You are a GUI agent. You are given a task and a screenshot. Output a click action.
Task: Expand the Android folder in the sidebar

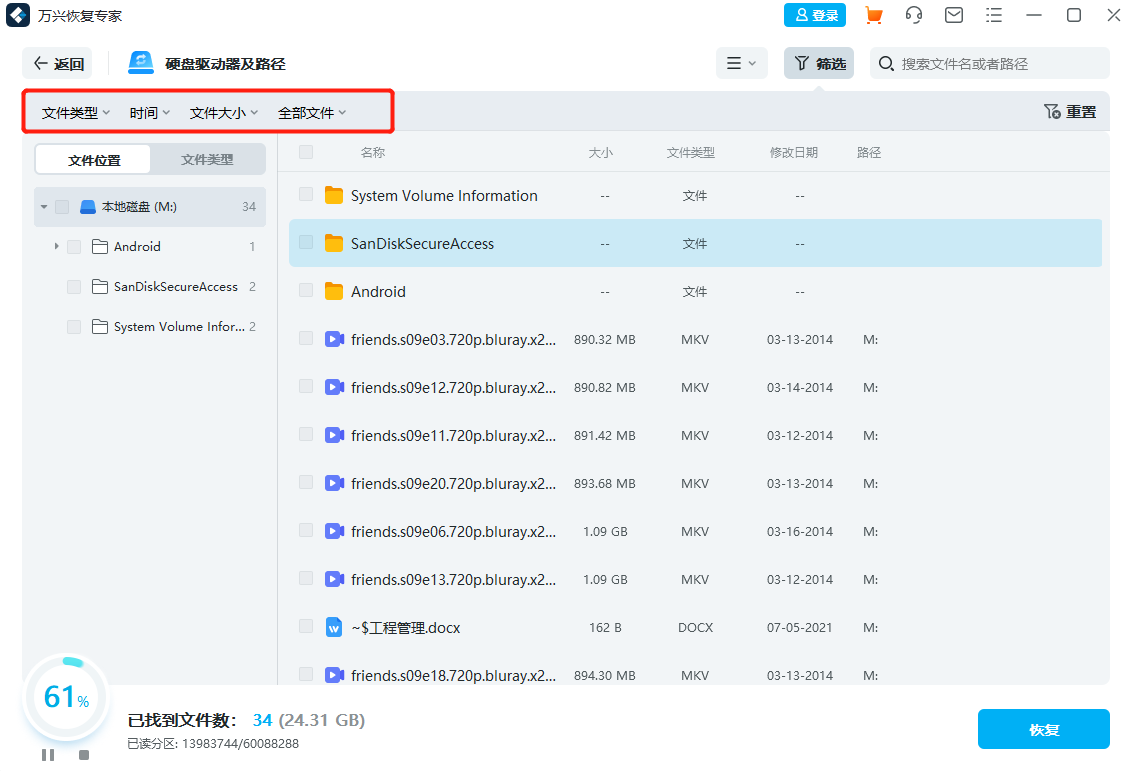tap(57, 246)
